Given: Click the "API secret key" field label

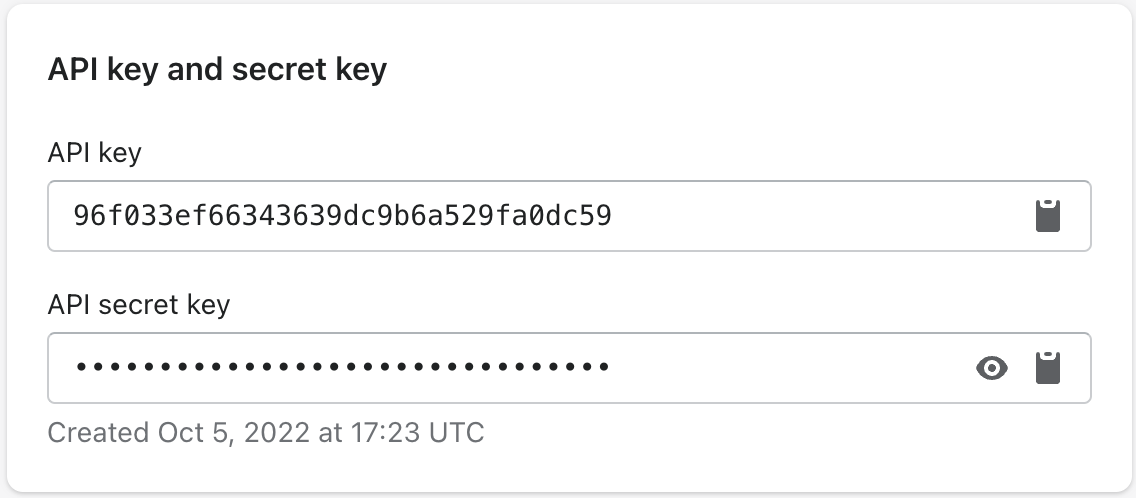Looking at the screenshot, I should (139, 305).
